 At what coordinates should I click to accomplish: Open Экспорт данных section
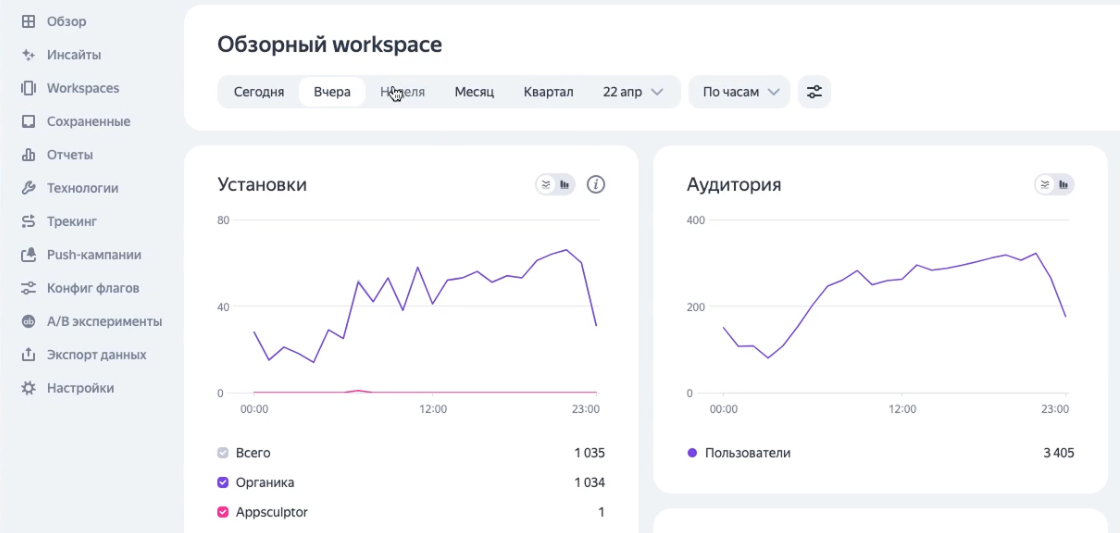coord(96,355)
